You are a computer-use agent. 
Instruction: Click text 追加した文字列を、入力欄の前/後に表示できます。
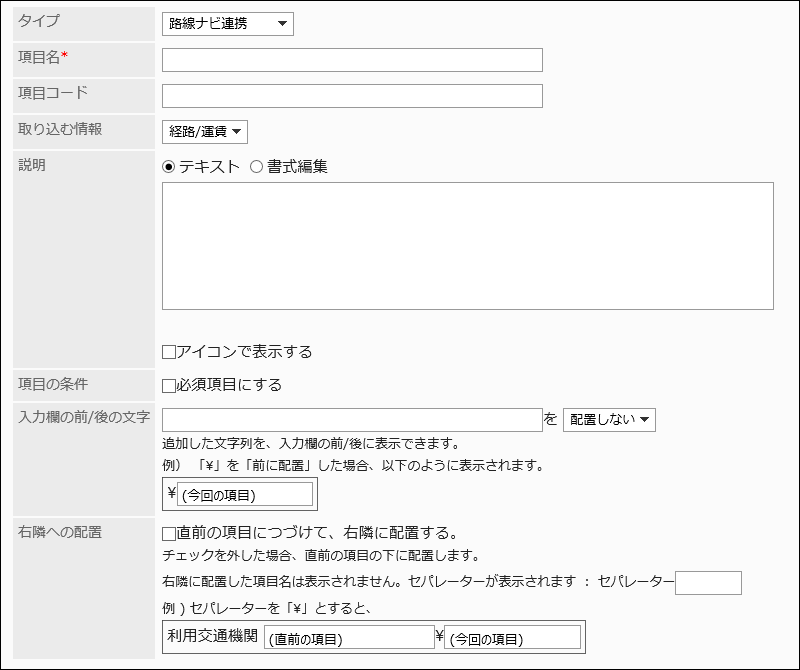[312, 443]
